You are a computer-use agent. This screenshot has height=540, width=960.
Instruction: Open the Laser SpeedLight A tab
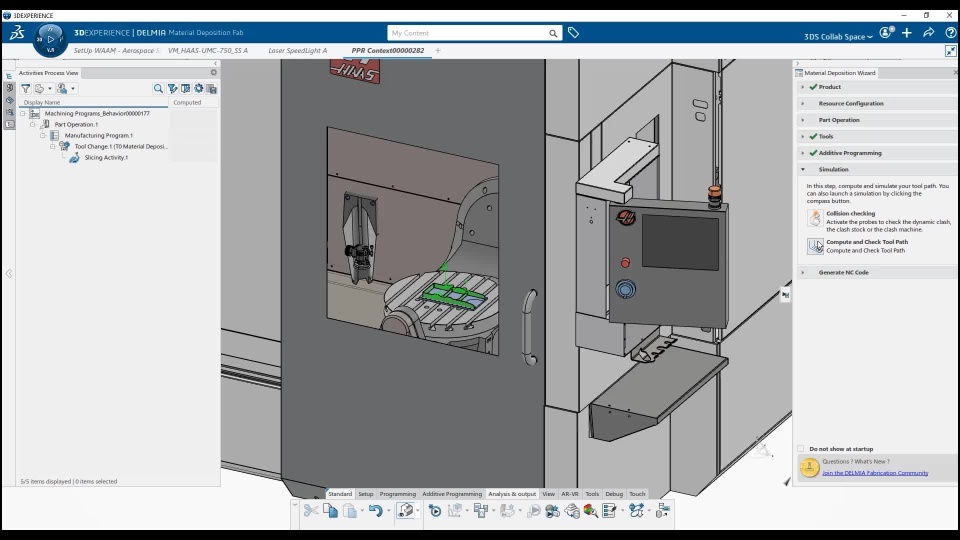pos(298,51)
